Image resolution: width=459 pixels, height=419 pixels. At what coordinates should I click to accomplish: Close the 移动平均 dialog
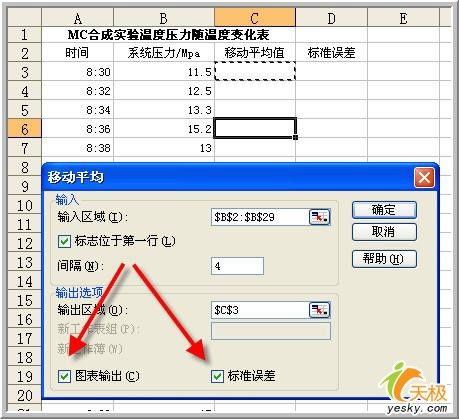[424, 178]
